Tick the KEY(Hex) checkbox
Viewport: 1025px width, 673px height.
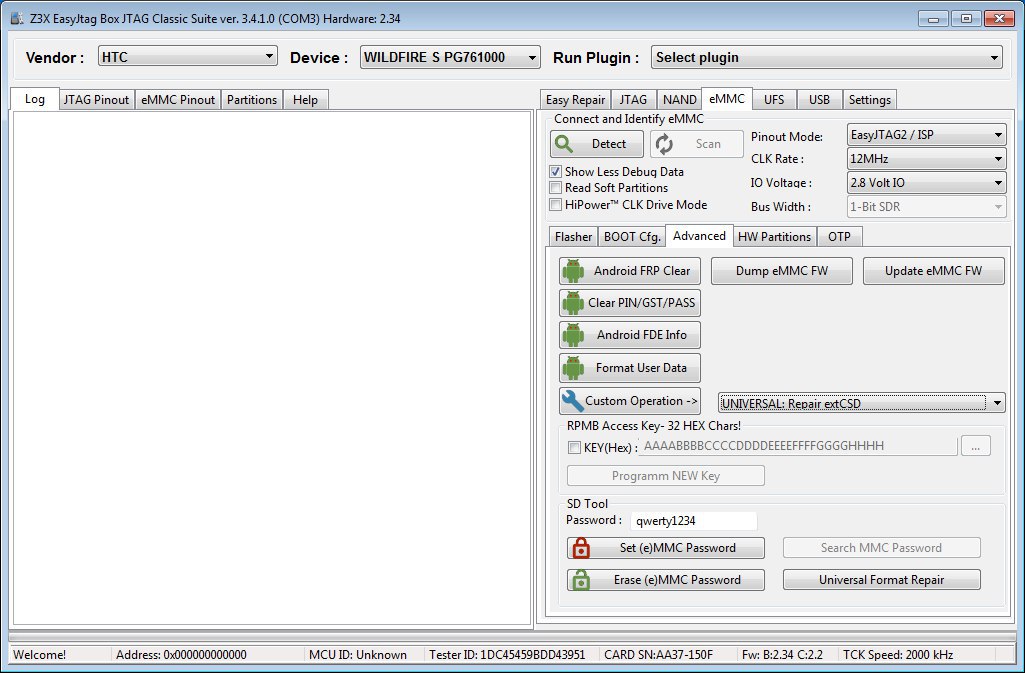[x=574, y=448]
